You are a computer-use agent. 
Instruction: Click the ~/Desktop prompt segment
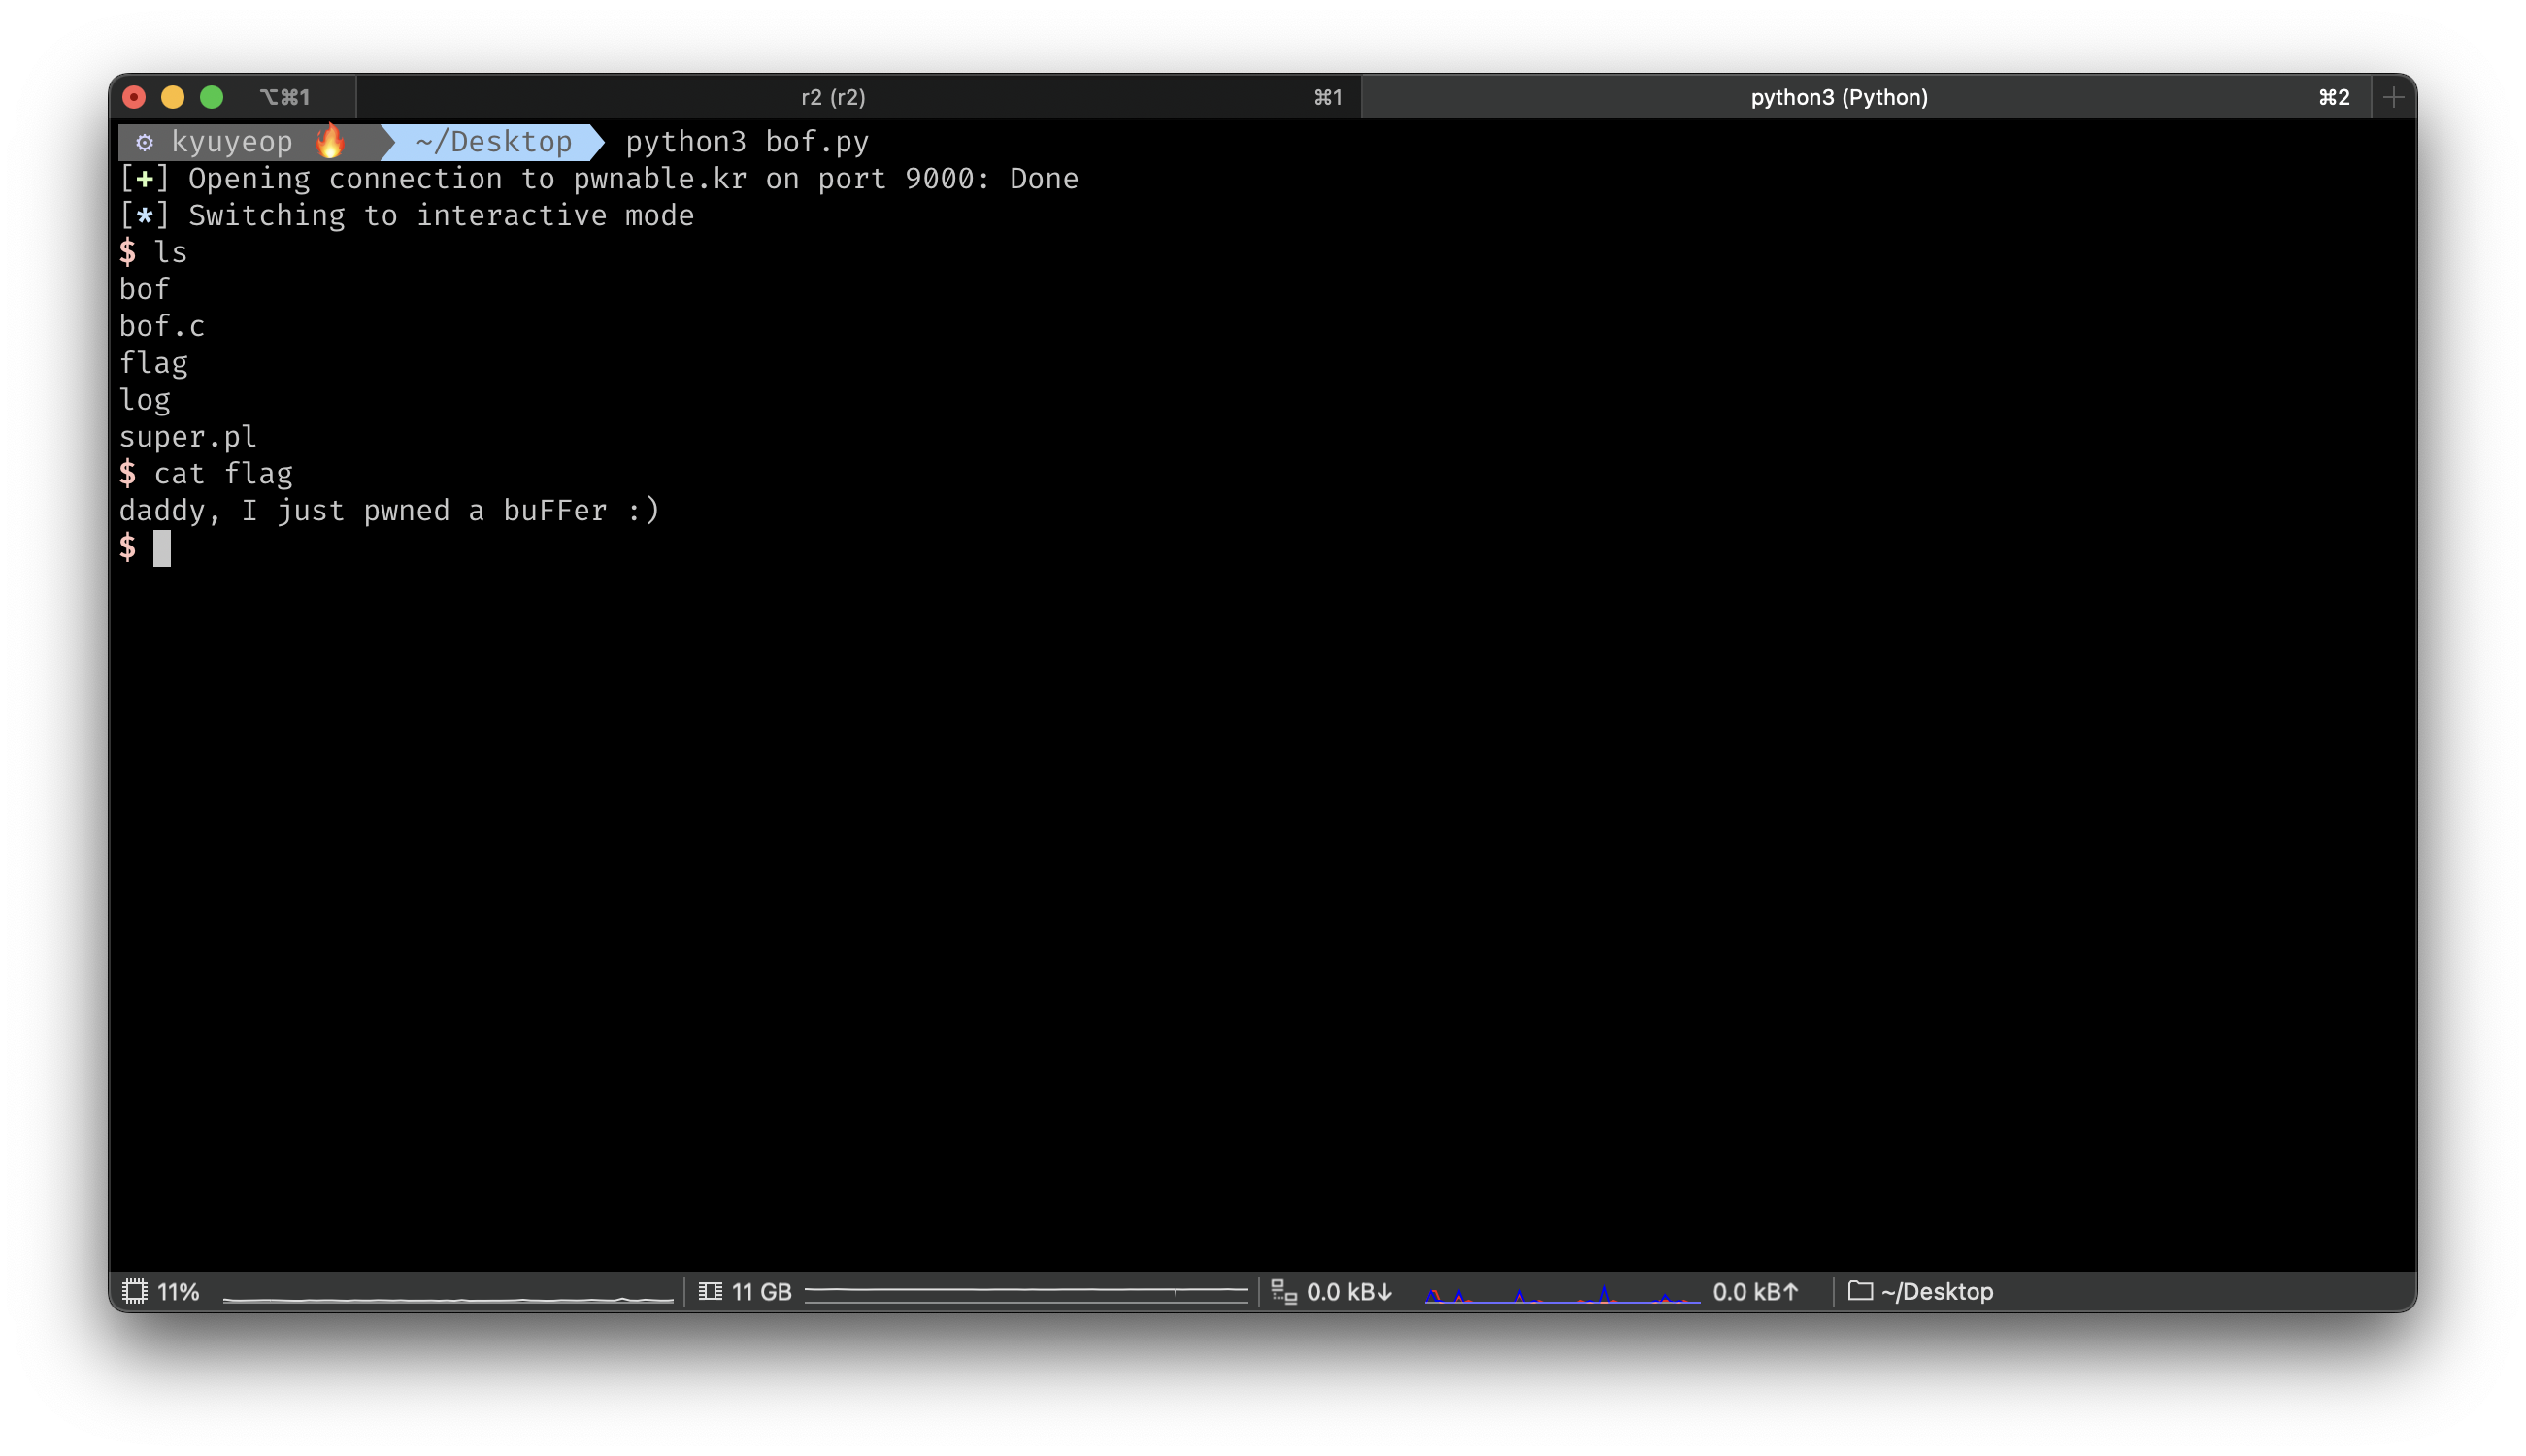coord(493,142)
